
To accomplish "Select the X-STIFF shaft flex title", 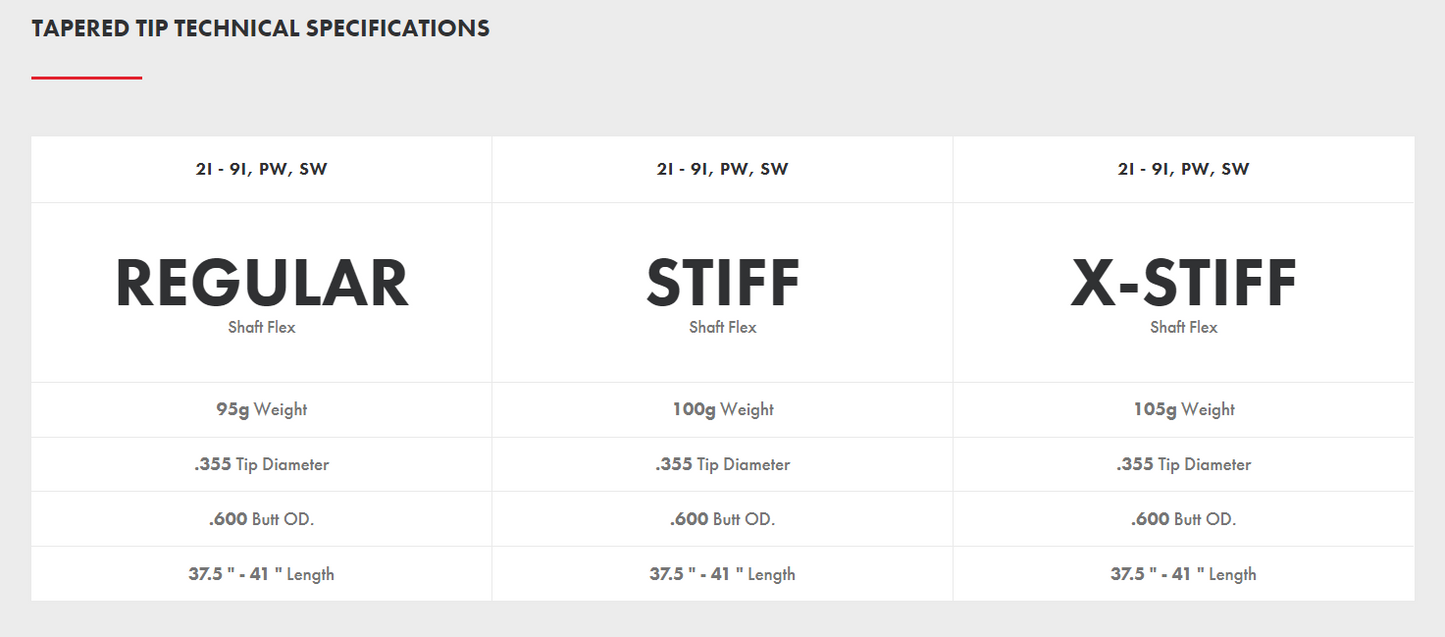I will pos(1183,283).
